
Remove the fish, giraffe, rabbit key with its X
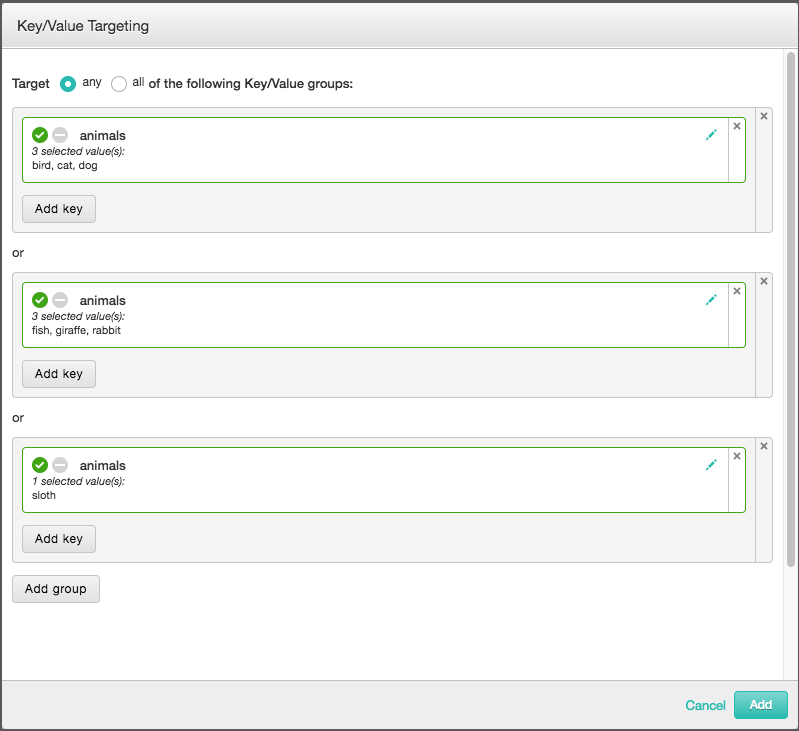737,291
